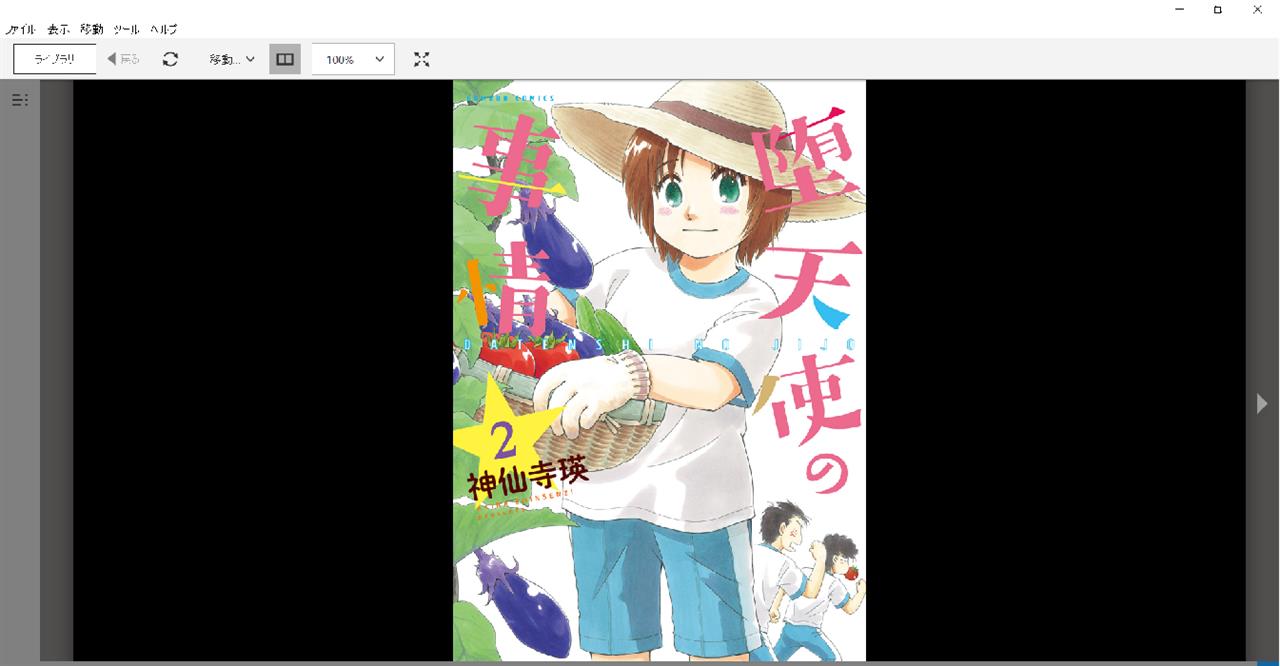Viewport: 1280px width, 666px height.
Task: Toggle the two-page spread view
Action: click(285, 59)
